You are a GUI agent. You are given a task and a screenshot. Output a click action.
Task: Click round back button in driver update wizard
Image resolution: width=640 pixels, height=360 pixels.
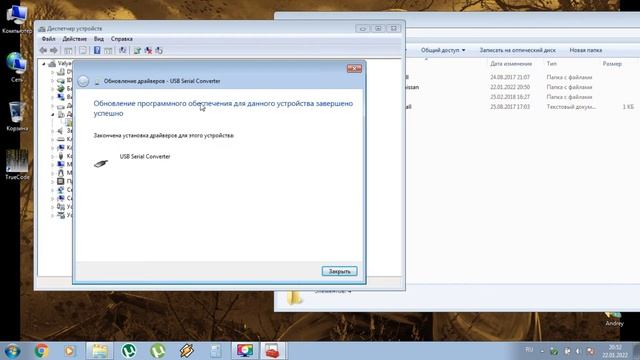coord(83,81)
